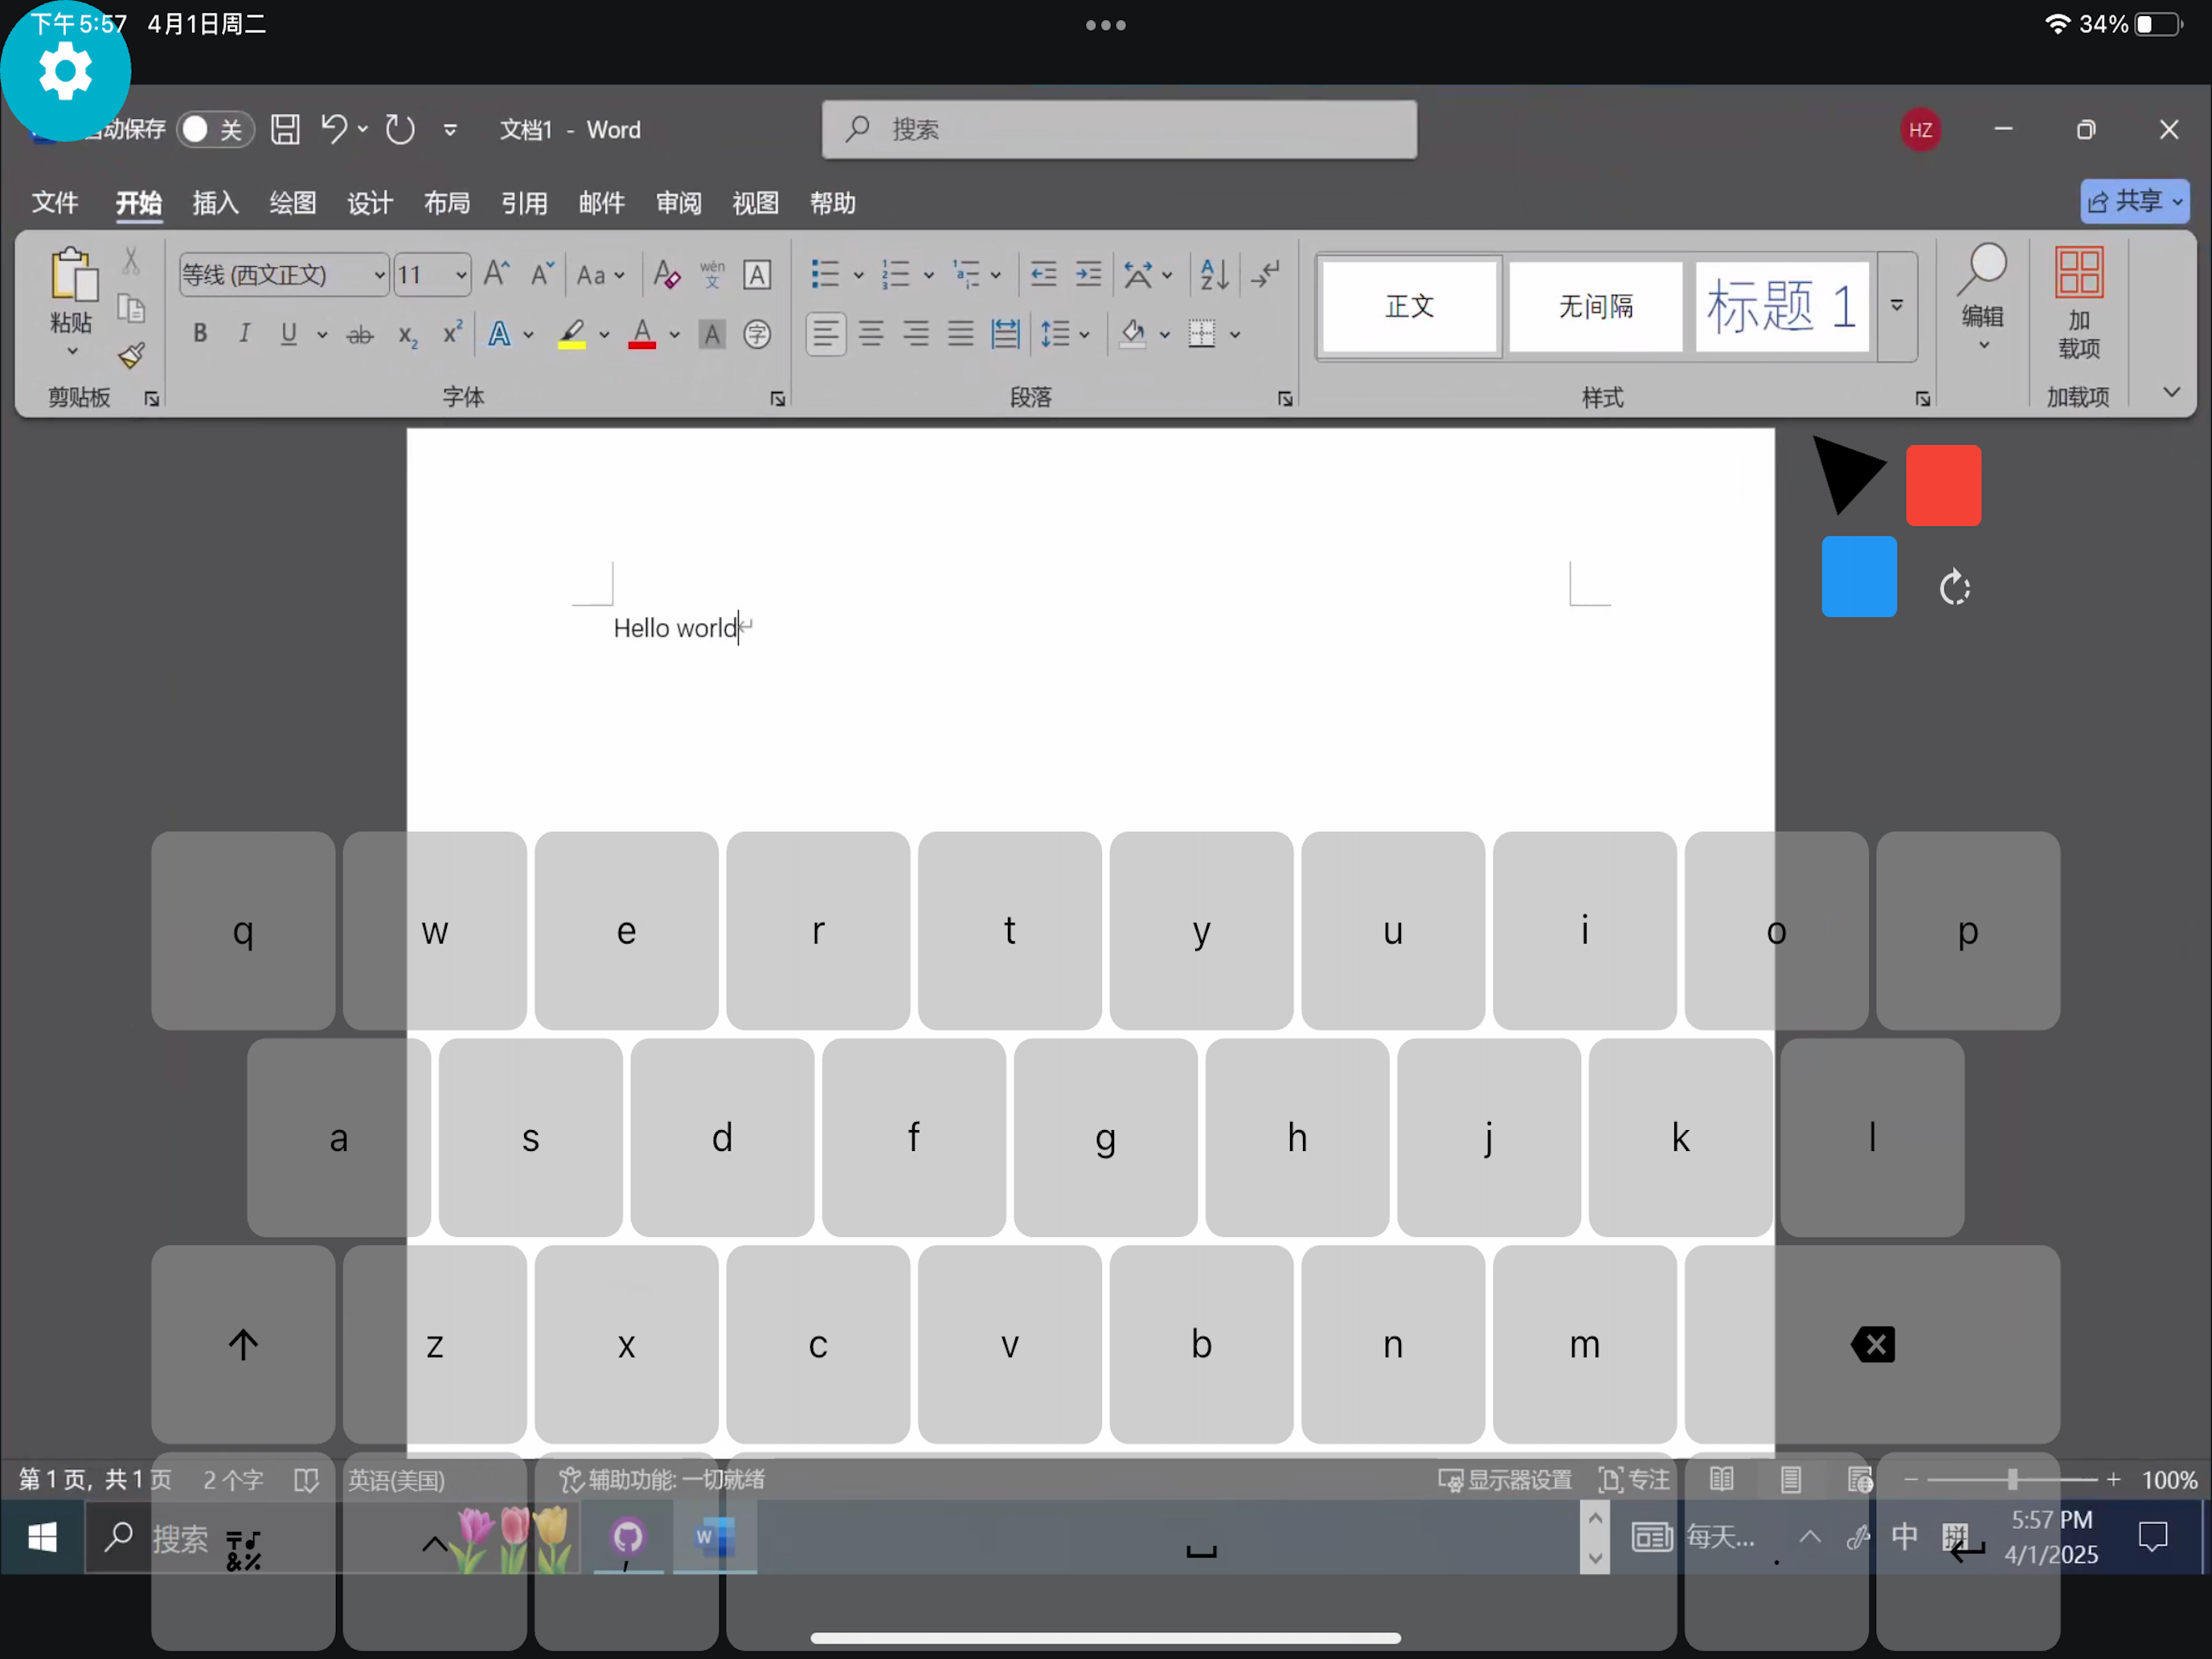The image size is (2212, 1659).
Task: Click the Redo arrow in the title bar
Action: tap(400, 129)
